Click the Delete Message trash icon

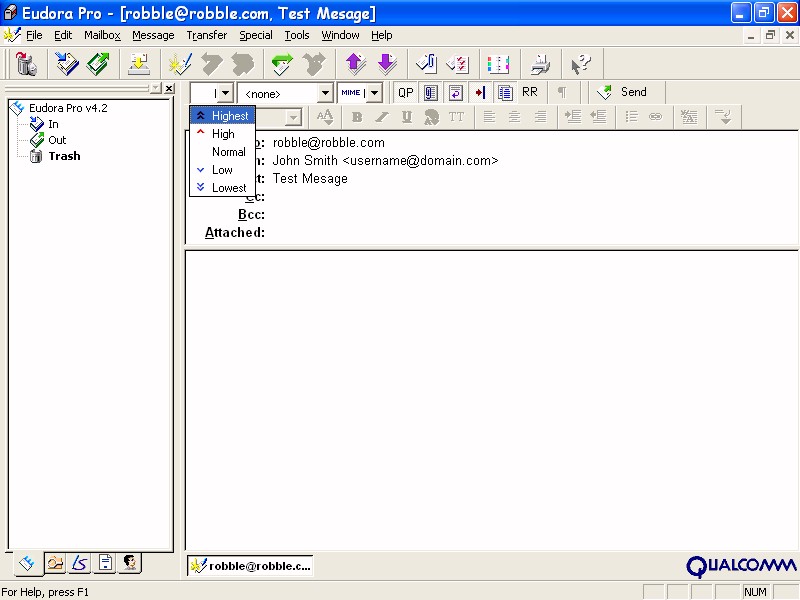[26, 64]
